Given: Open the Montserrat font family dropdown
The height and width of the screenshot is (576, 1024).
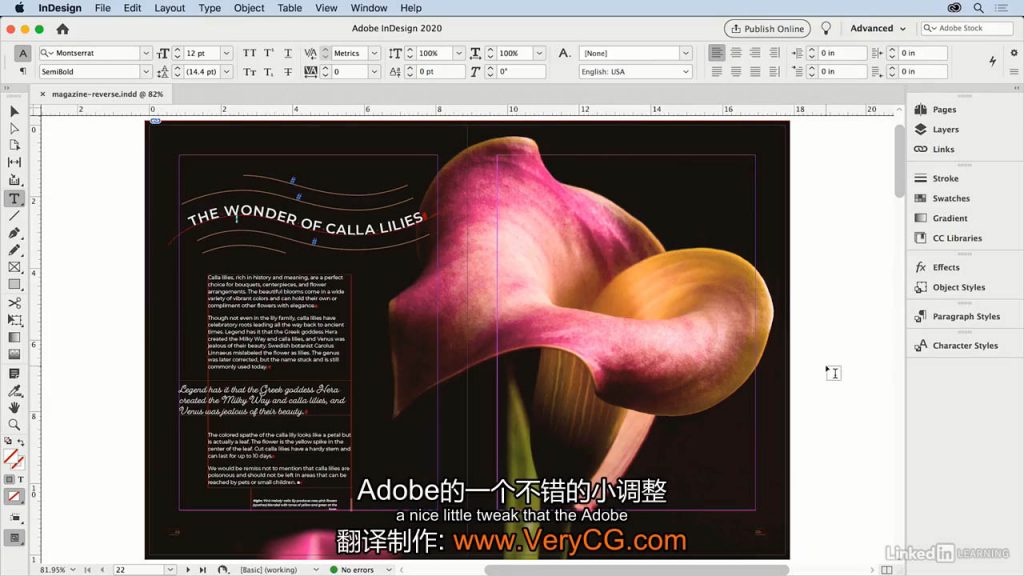Looking at the screenshot, I should (x=146, y=53).
